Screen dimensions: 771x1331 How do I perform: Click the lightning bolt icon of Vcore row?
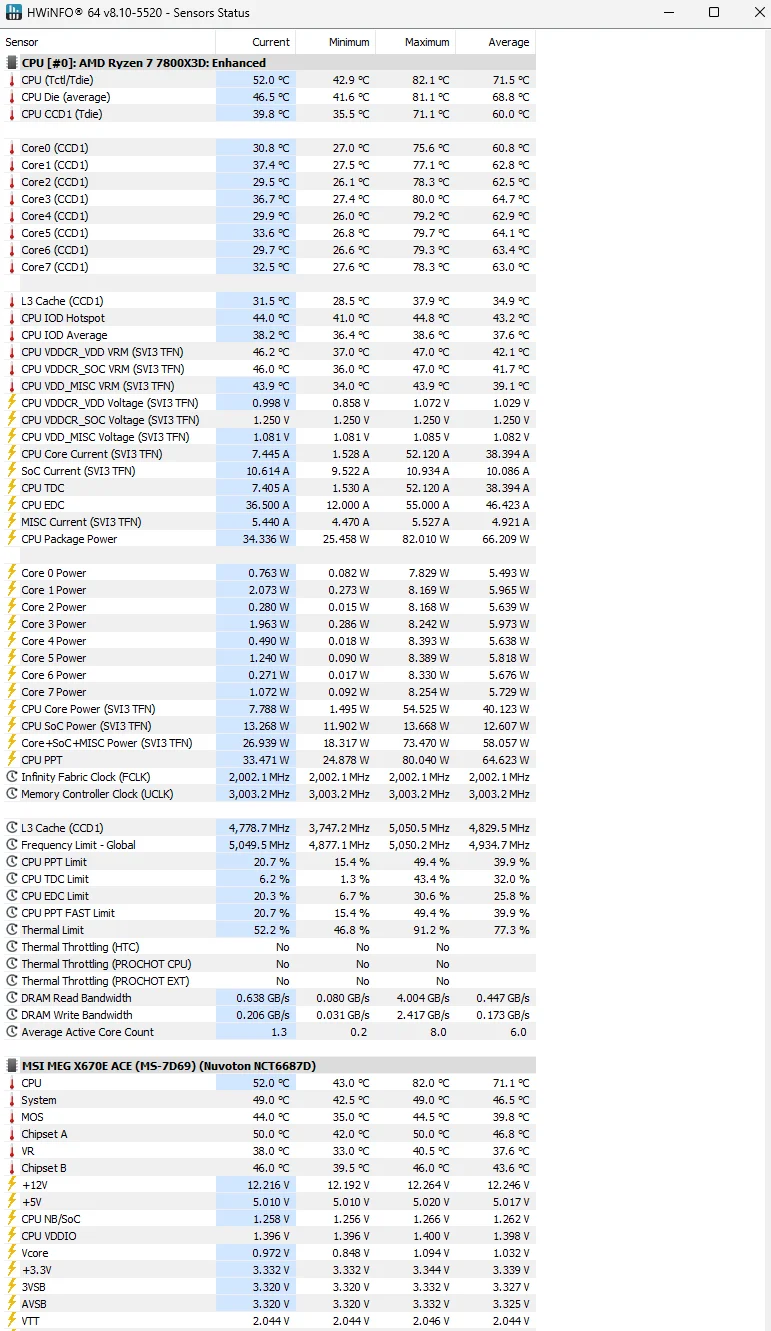(12, 1253)
